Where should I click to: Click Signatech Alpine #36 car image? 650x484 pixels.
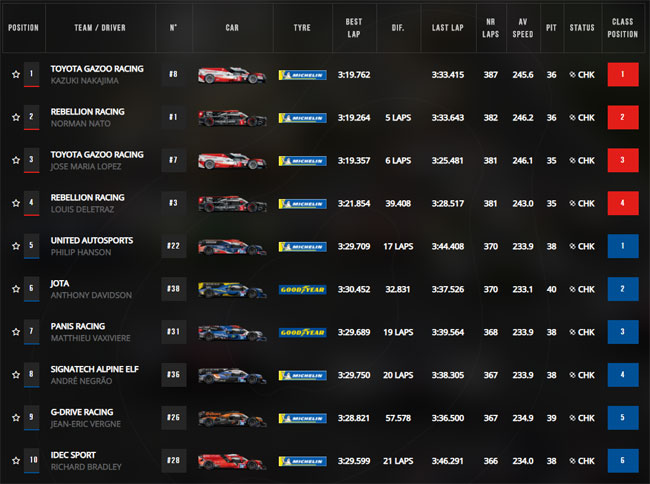232,375
